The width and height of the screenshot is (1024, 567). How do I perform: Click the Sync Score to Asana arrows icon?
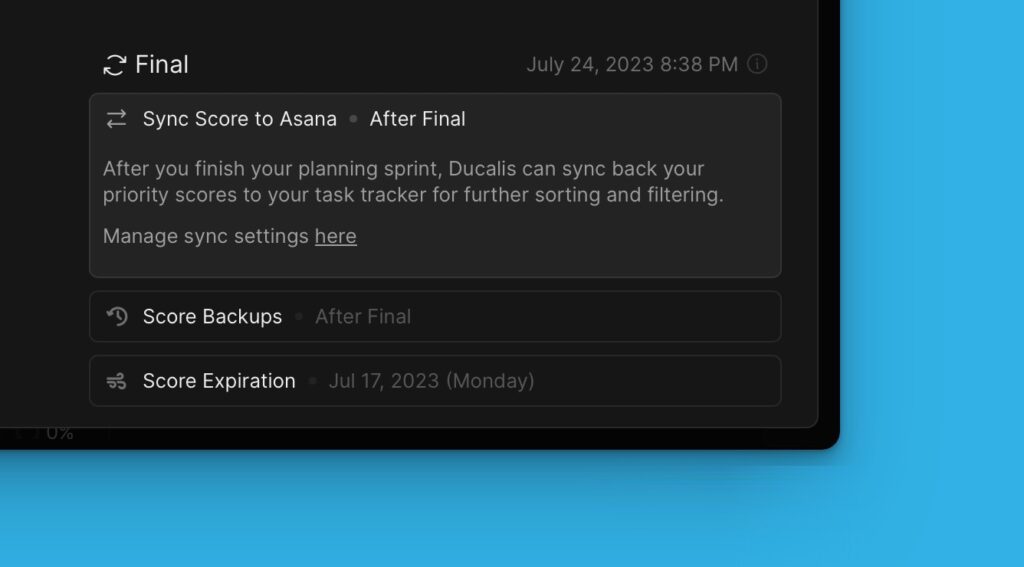coord(116,119)
